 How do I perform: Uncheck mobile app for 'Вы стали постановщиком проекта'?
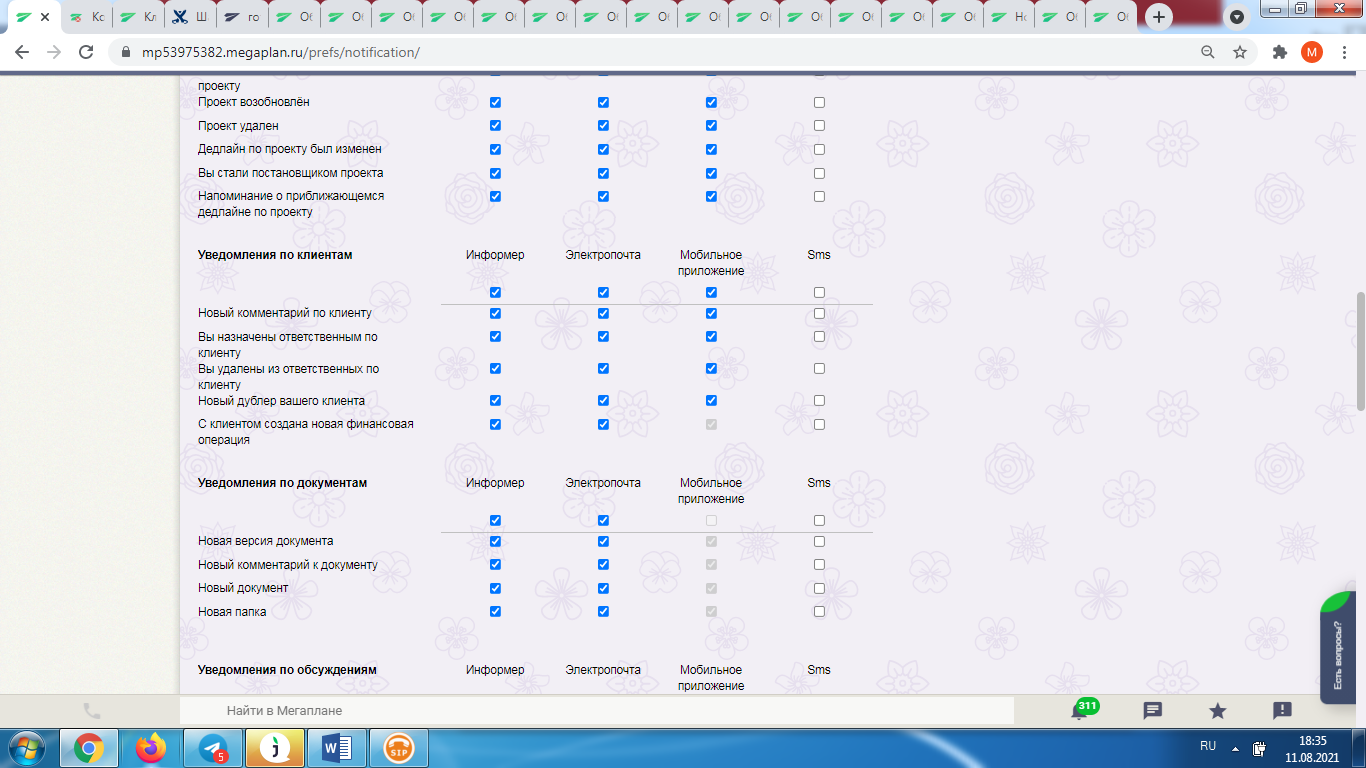pyautogui.click(x=711, y=173)
